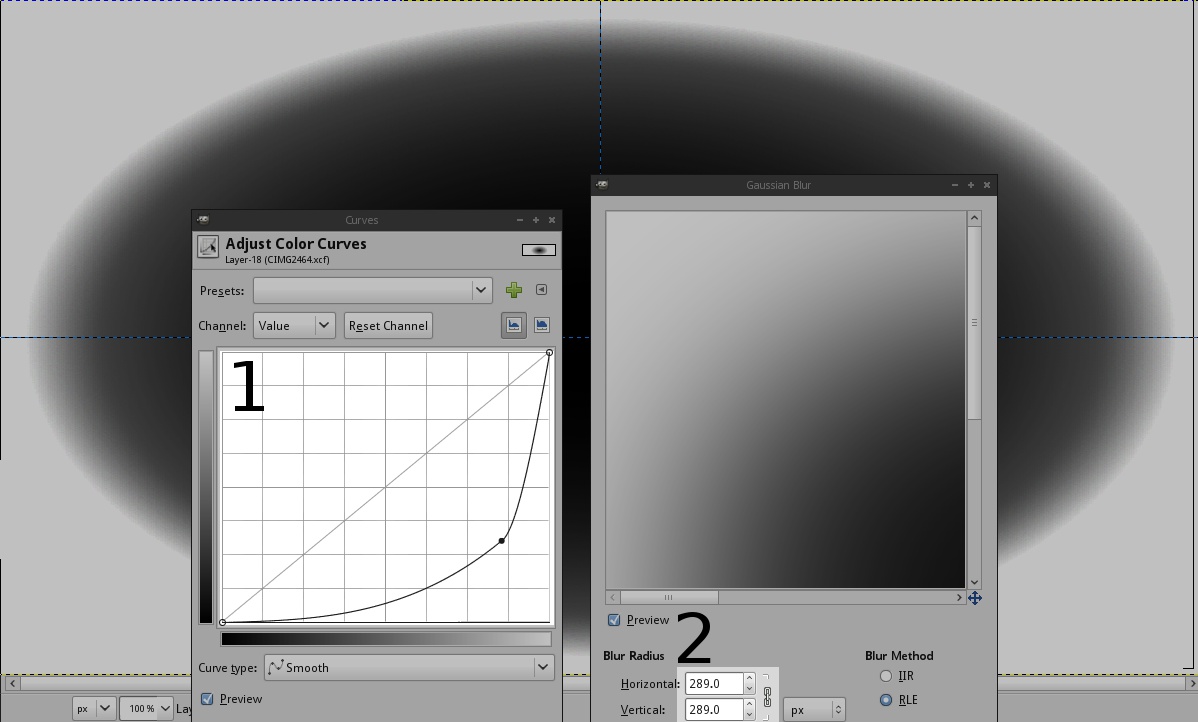This screenshot has width=1198, height=722.
Task: Click the navigation crosshair under the blur preview
Action: click(x=975, y=597)
